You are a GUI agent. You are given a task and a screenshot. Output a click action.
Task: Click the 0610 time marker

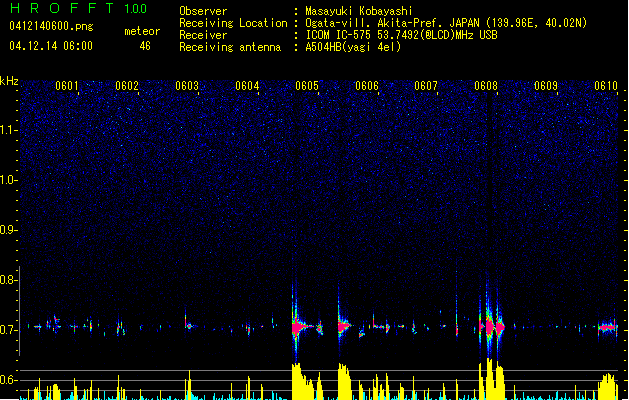pyautogui.click(x=606, y=86)
